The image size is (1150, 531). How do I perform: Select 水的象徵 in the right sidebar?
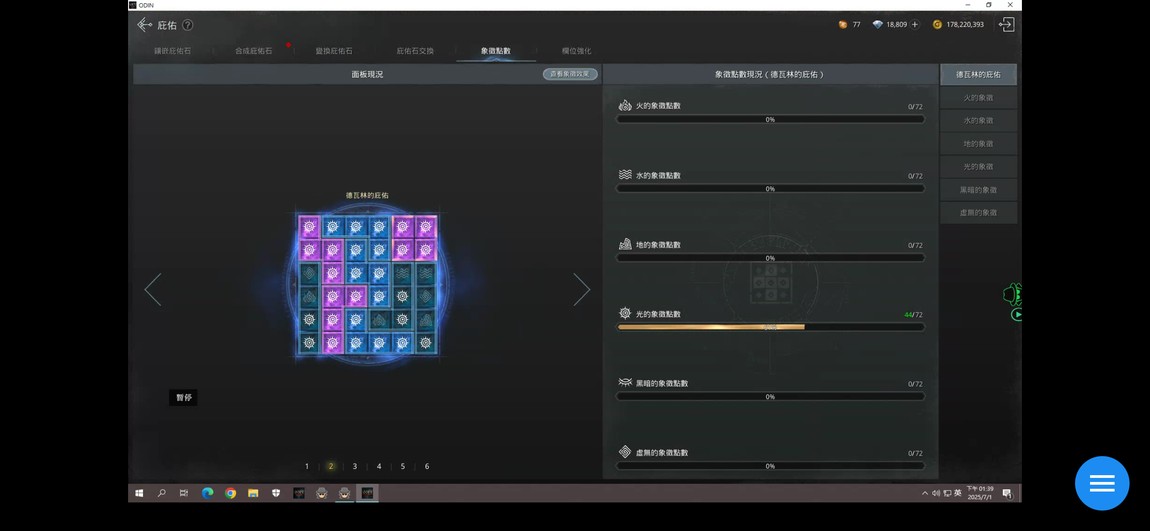click(x=978, y=120)
